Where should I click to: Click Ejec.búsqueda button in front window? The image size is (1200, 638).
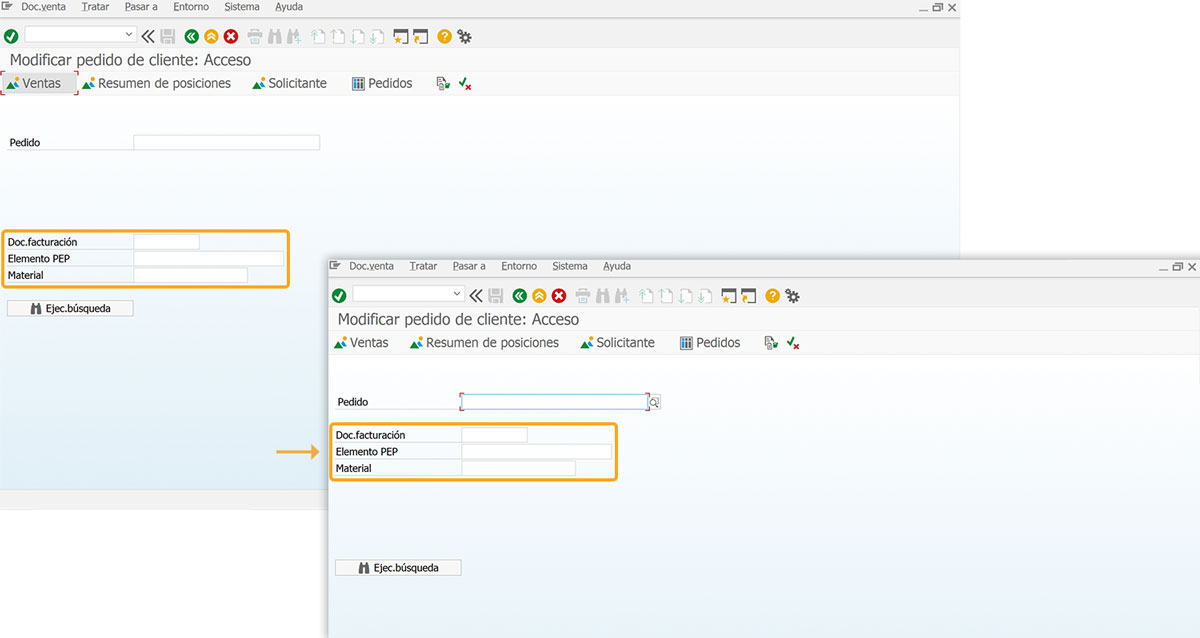click(x=398, y=568)
